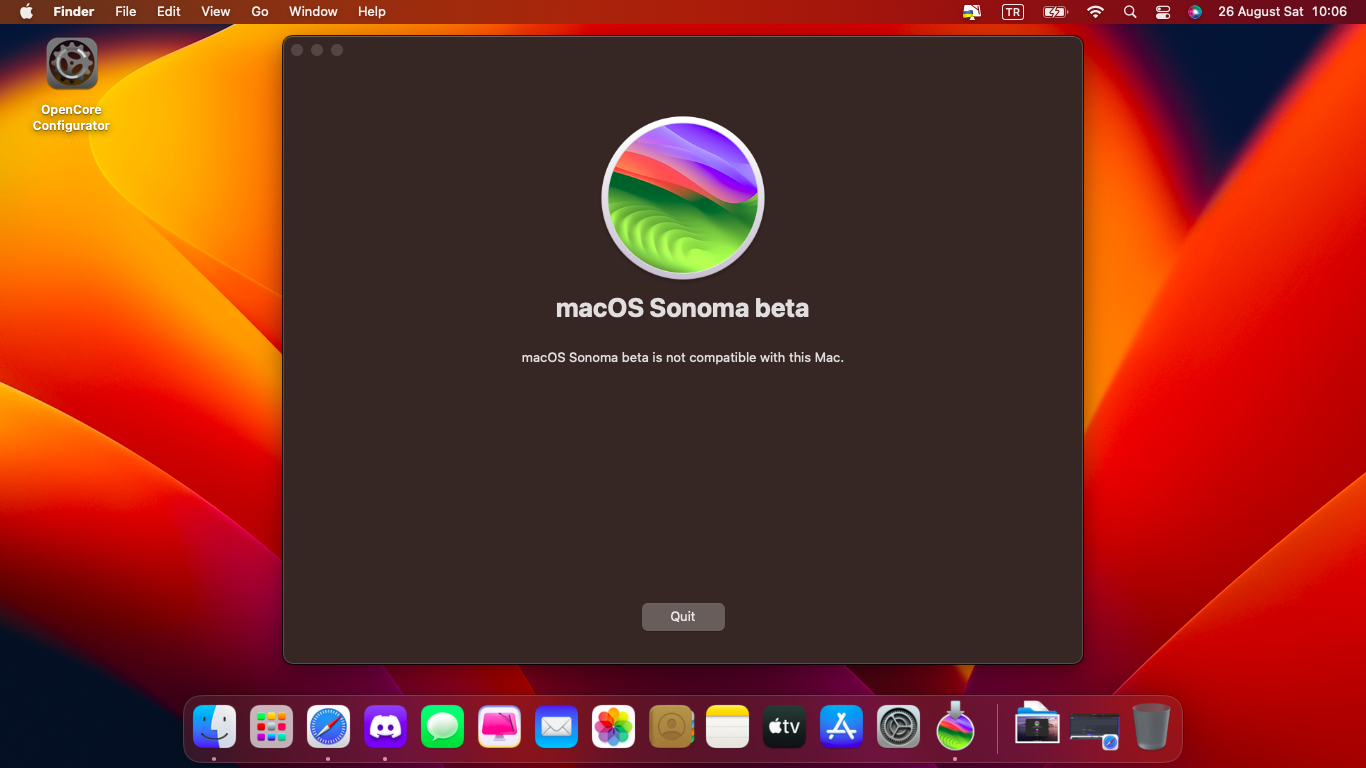Open Discord from the Dock
The image size is (1366, 768).
[385, 727]
